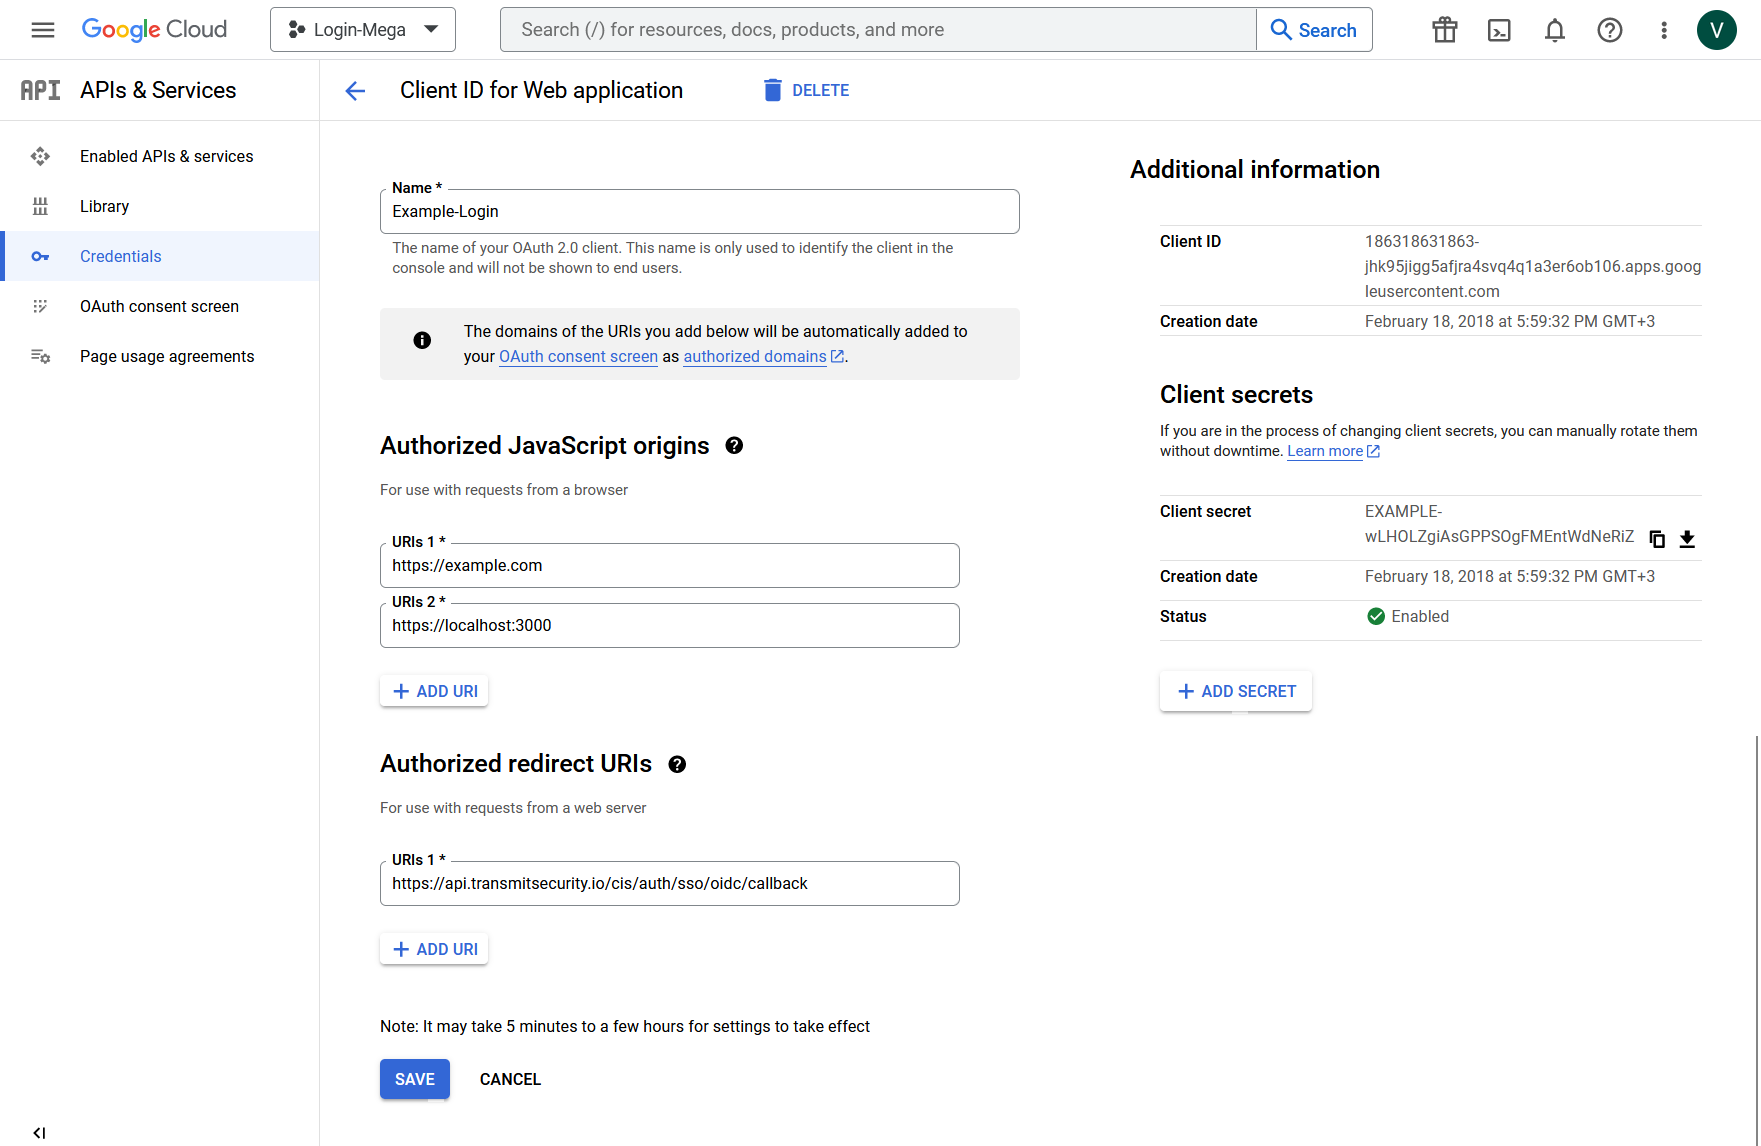This screenshot has height=1146, width=1761.
Task: Open the main hamburger navigation menu
Action: [43, 30]
